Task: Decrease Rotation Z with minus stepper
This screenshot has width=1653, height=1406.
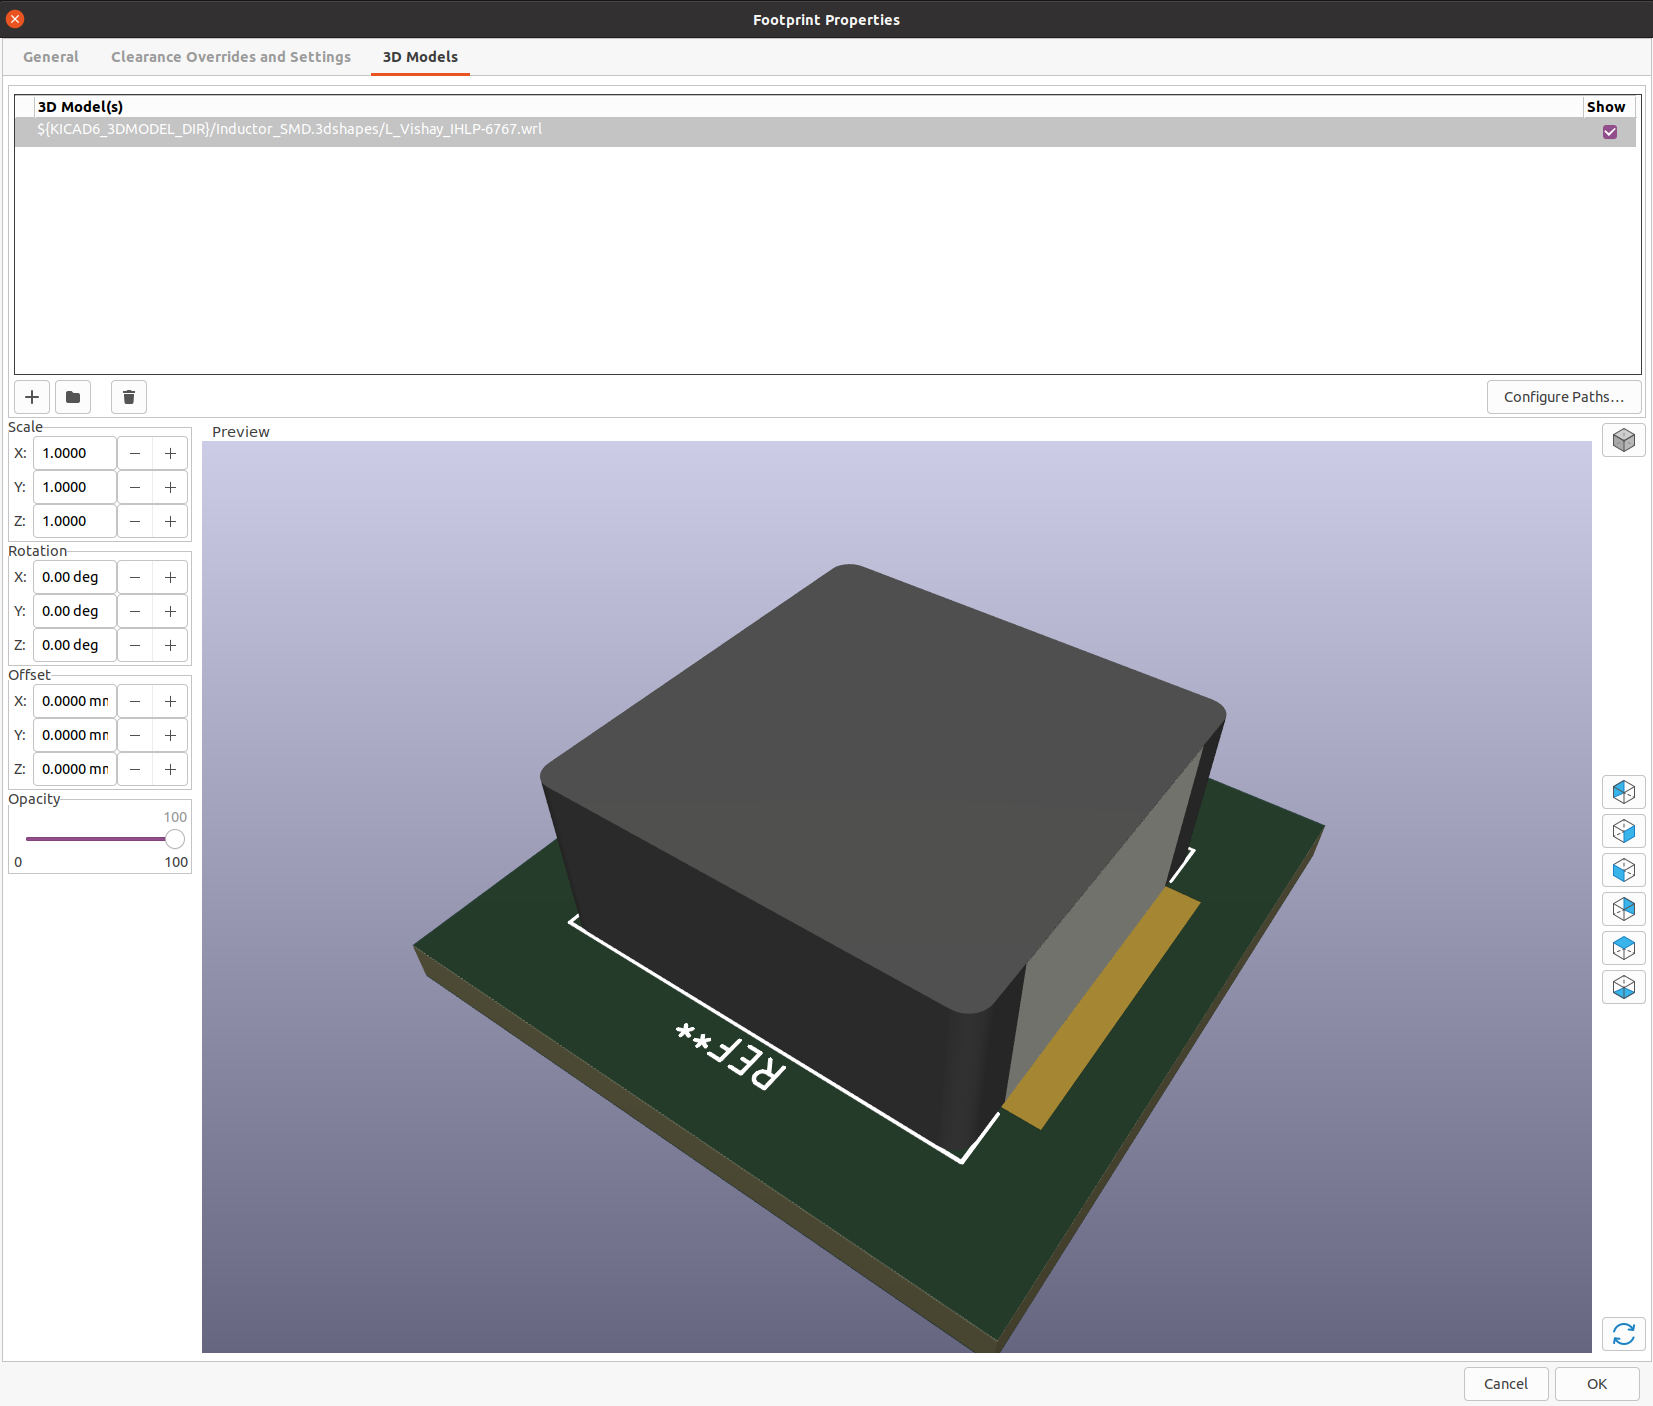Action: coord(135,645)
